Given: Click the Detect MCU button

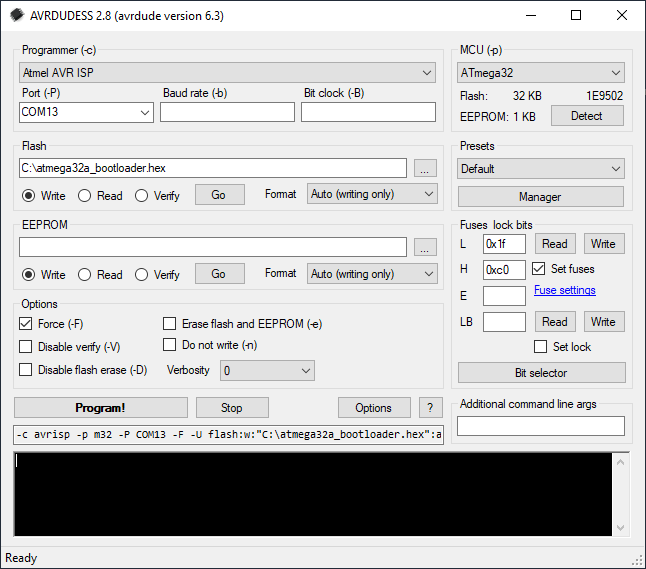Looking at the screenshot, I should 587,116.
